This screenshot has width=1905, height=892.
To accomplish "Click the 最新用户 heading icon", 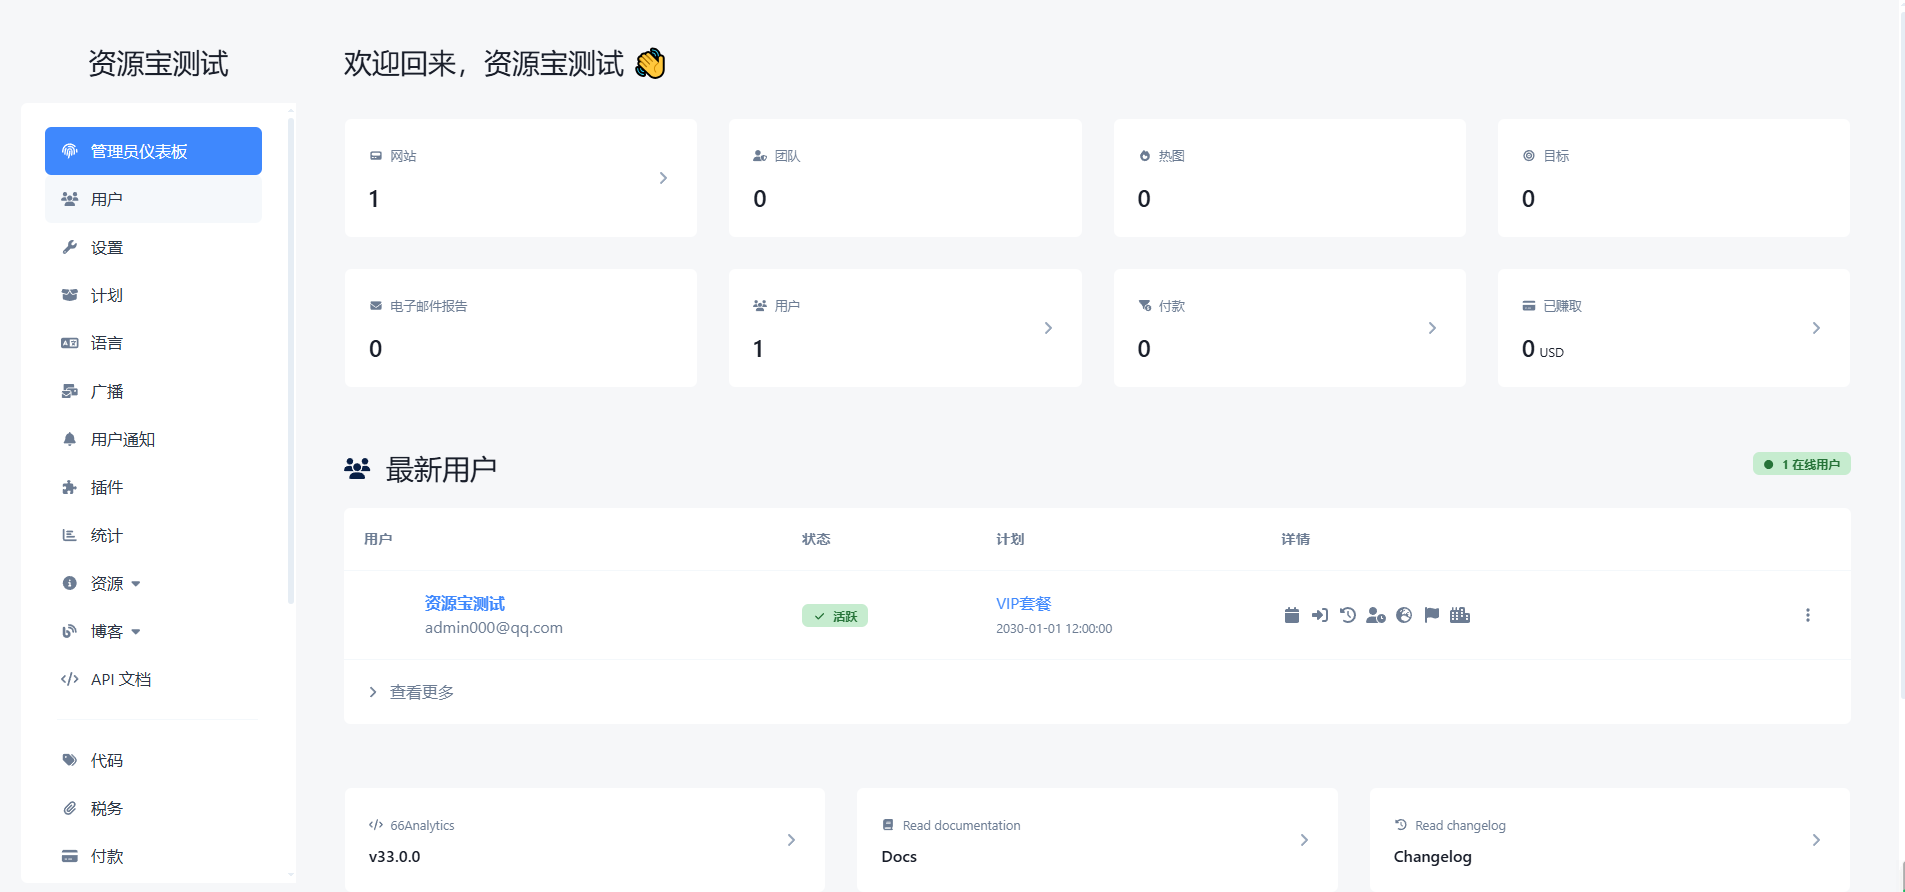I will point(357,468).
